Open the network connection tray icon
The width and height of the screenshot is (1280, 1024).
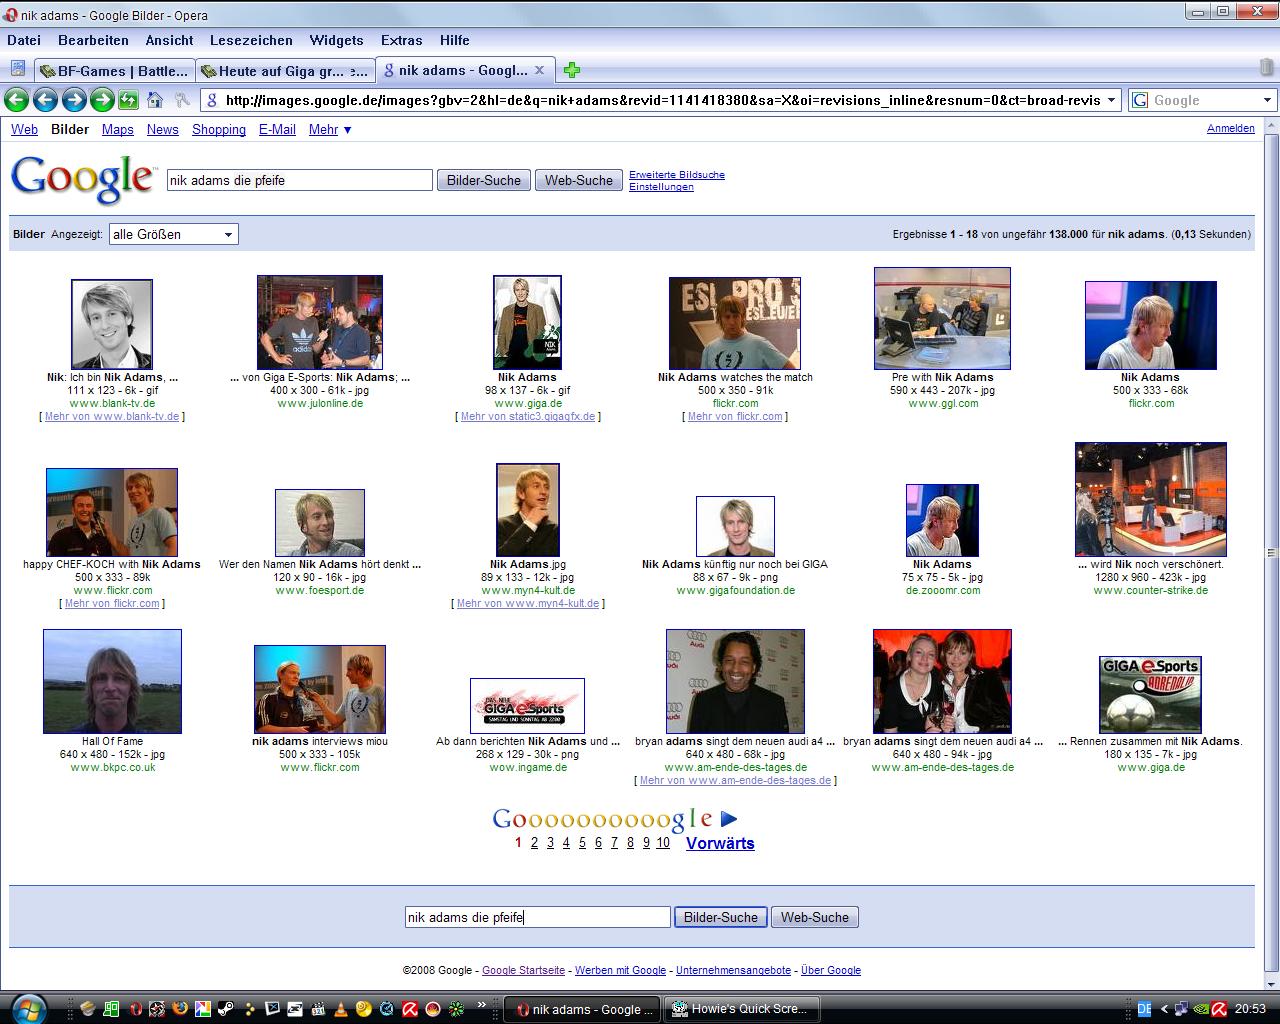pos(1181,1009)
